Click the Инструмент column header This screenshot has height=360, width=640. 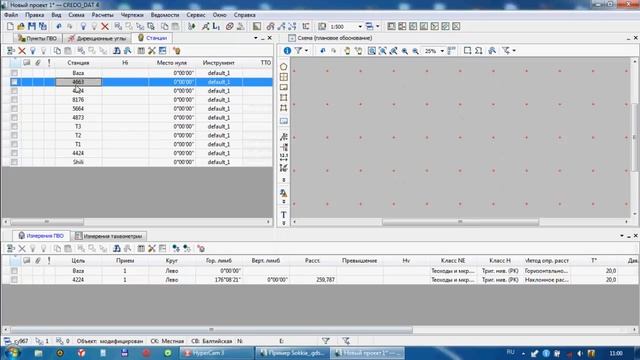219,63
